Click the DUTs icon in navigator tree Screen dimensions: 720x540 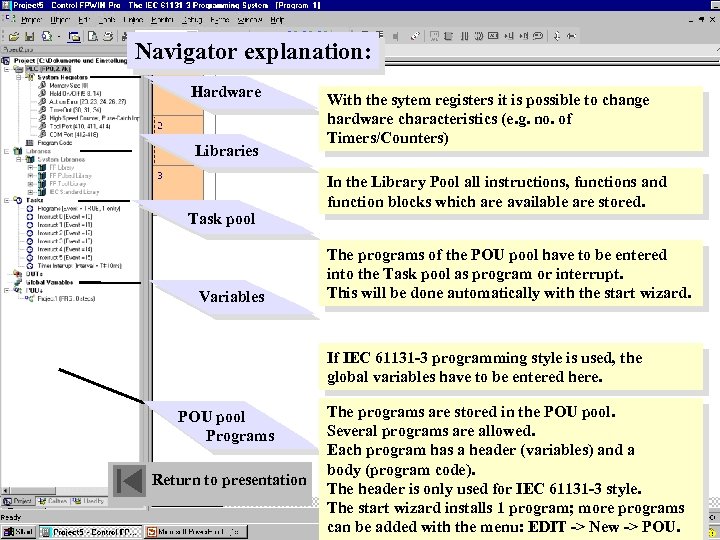click(x=18, y=274)
